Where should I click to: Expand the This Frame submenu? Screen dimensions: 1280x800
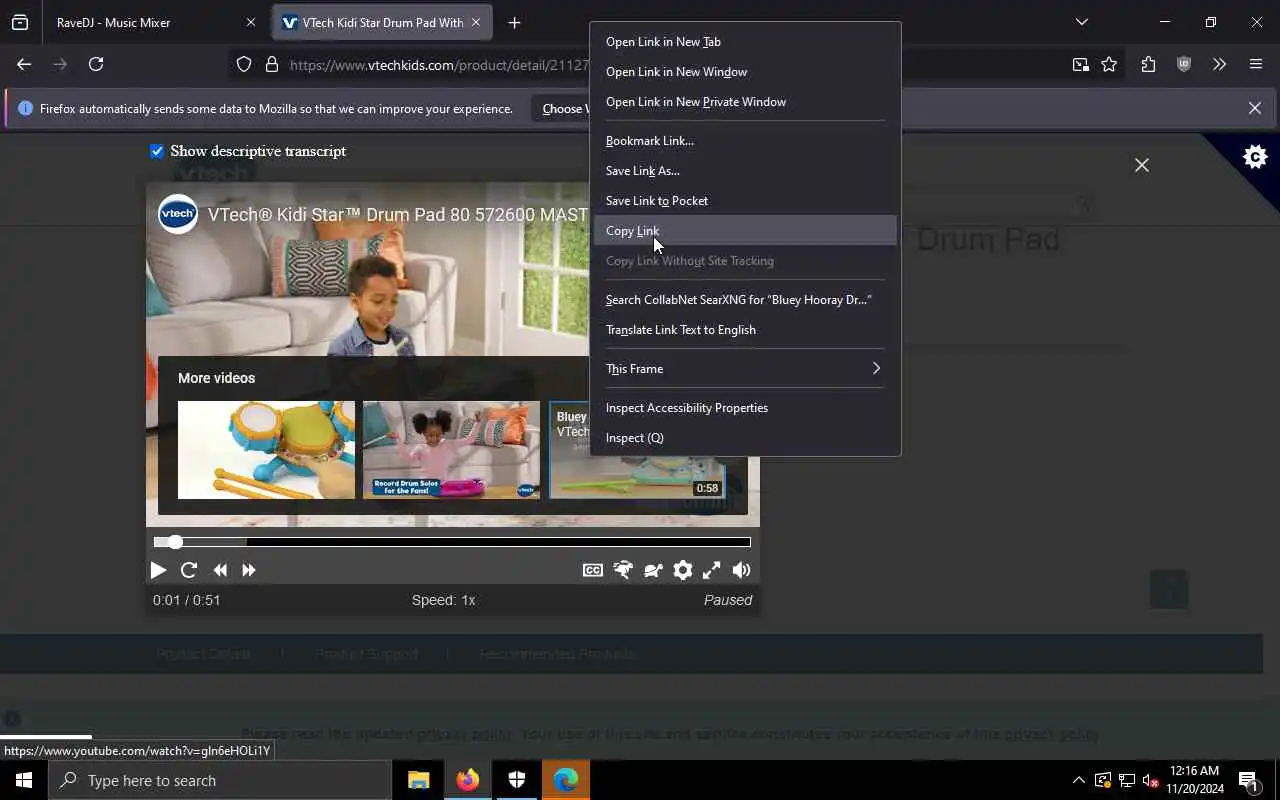click(x=745, y=369)
